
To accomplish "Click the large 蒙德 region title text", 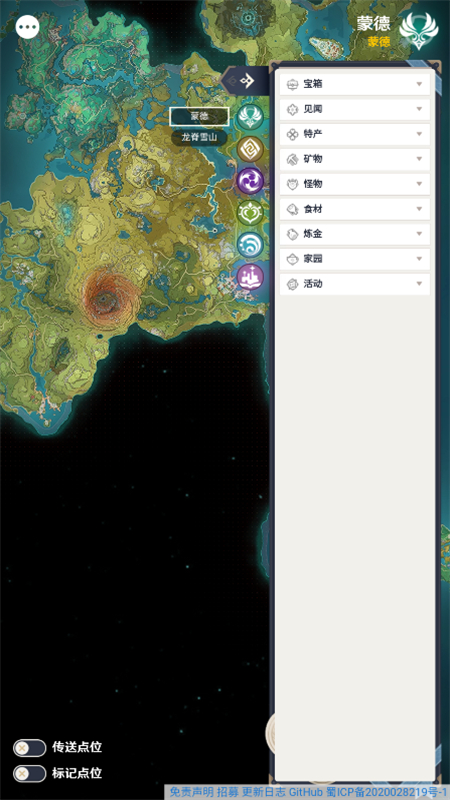I will pos(373,23).
